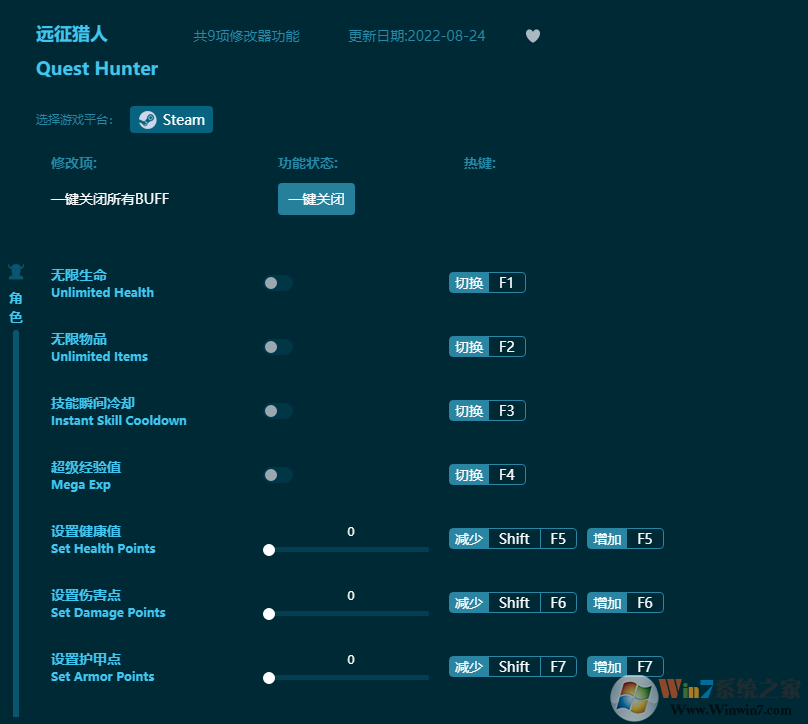
Task: Click 增加 F5 hotkey button
Action: (x=625, y=538)
